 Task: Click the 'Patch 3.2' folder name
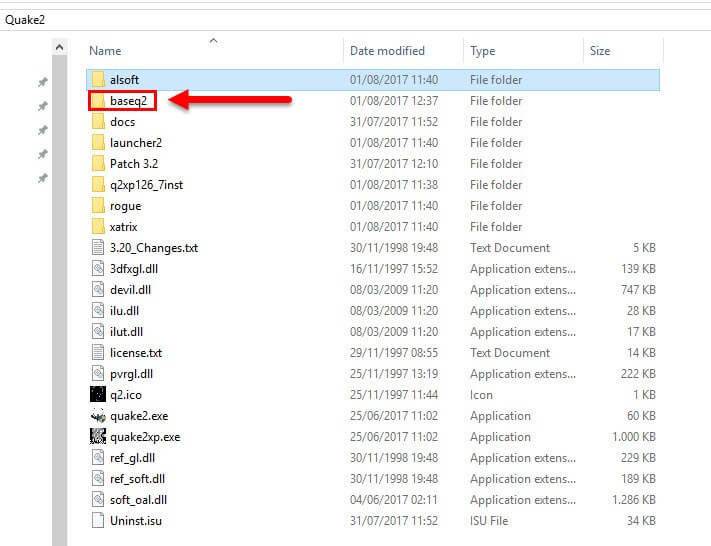134,164
